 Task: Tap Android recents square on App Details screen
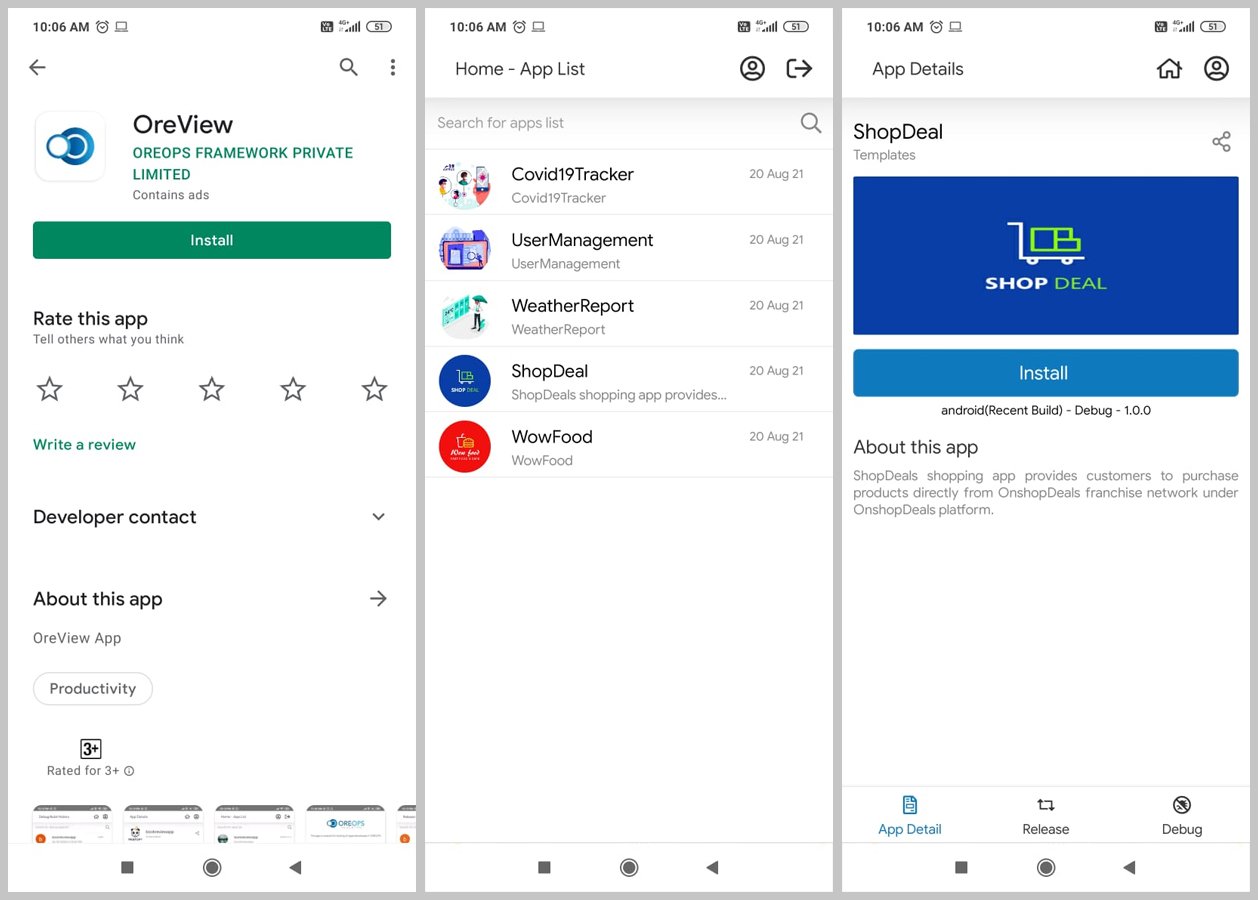tap(961, 868)
